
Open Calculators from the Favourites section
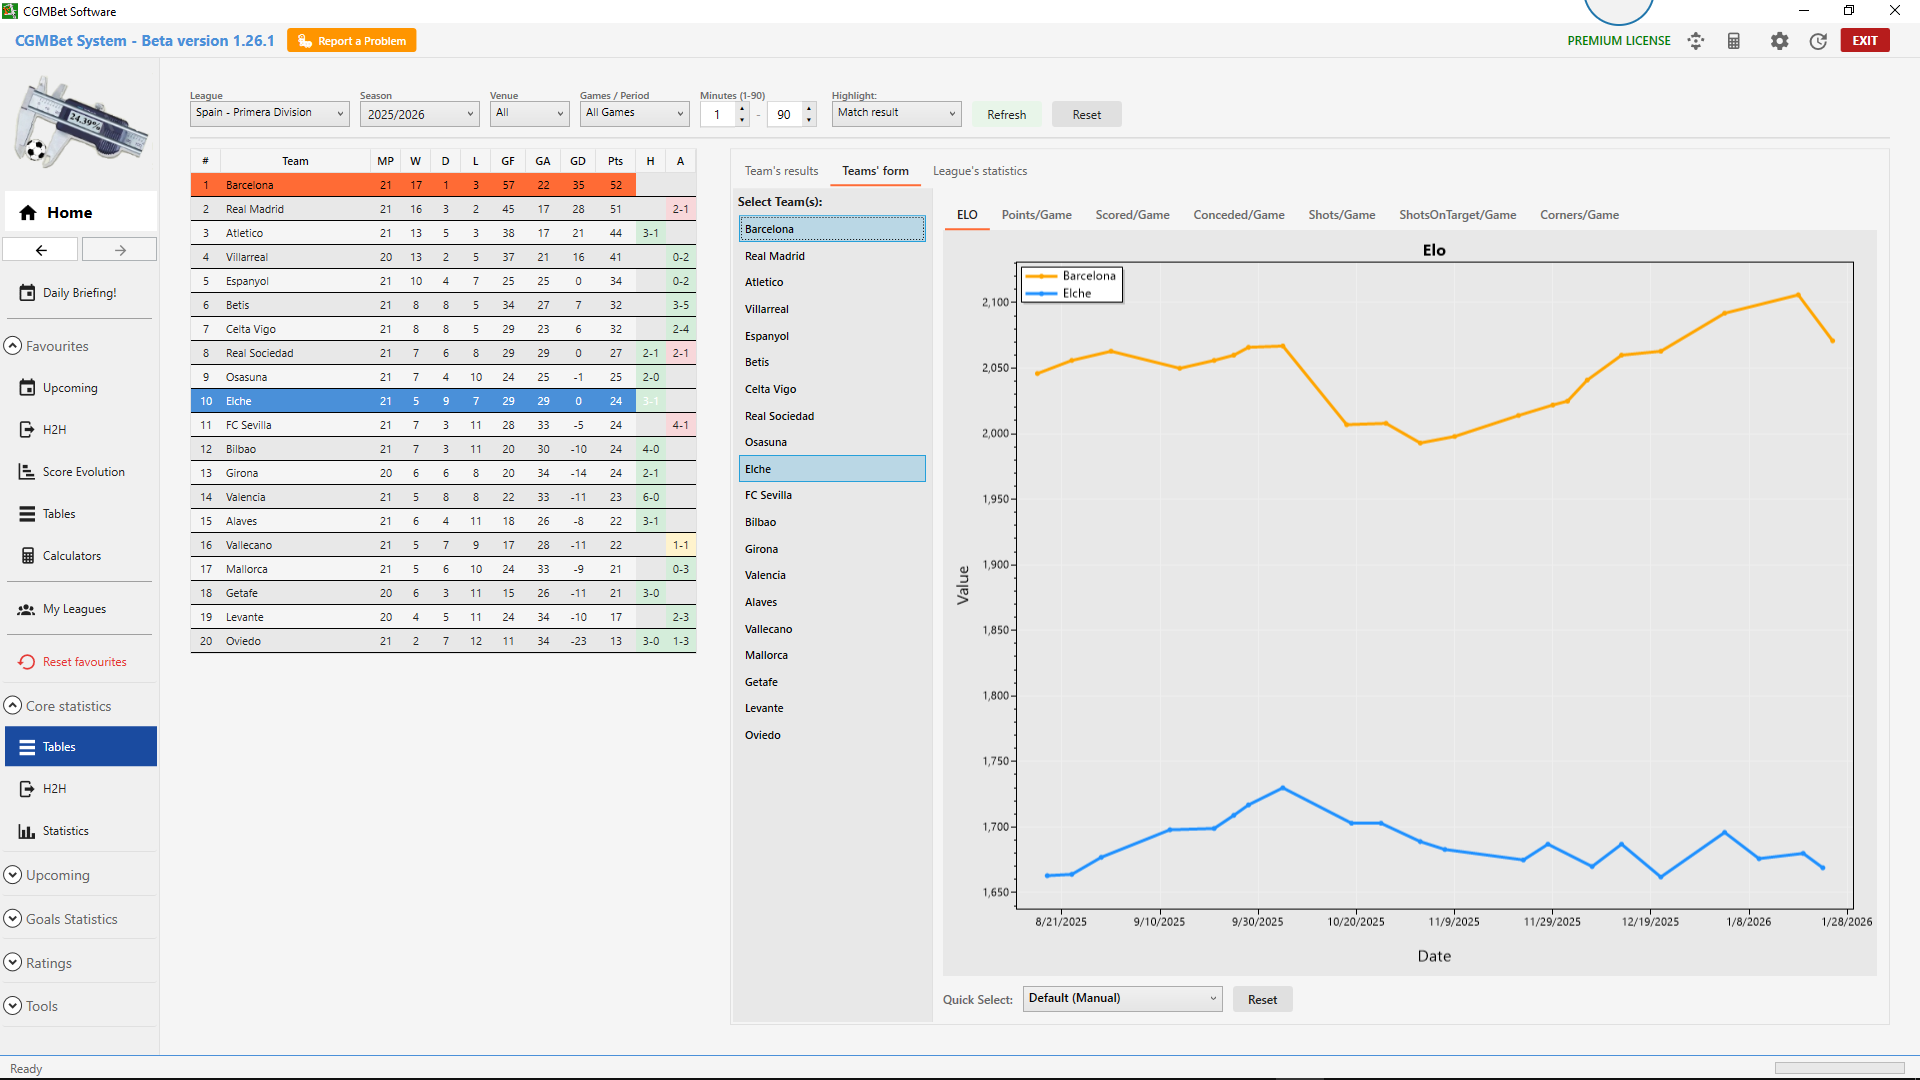pos(71,555)
